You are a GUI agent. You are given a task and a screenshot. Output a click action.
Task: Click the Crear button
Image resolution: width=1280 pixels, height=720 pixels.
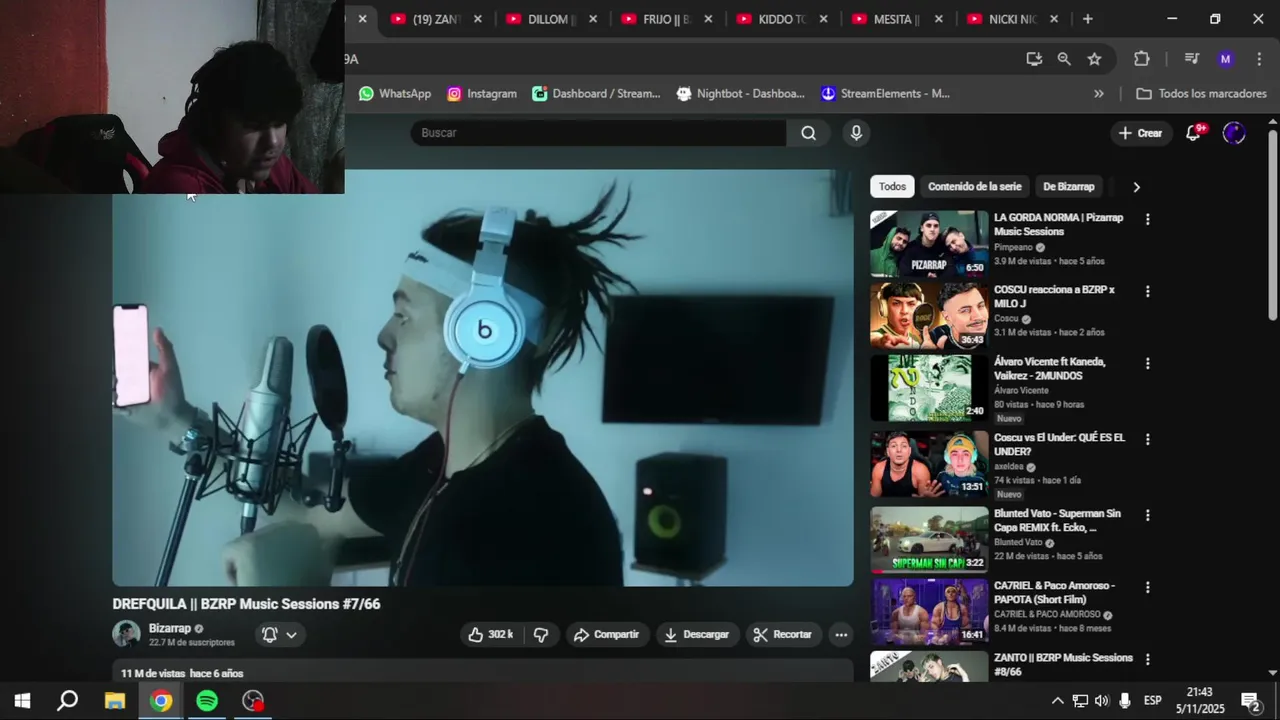tap(1140, 133)
